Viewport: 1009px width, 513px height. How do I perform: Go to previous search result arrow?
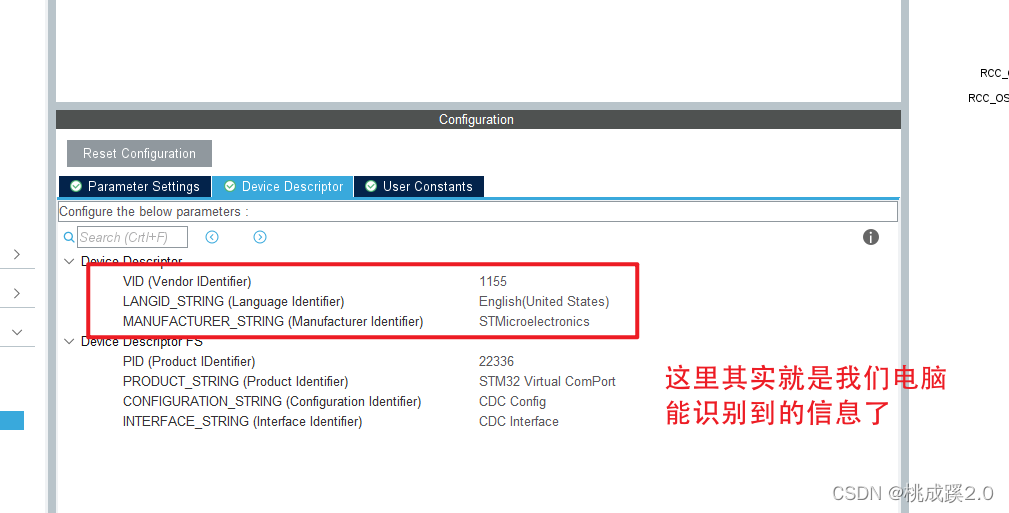212,238
